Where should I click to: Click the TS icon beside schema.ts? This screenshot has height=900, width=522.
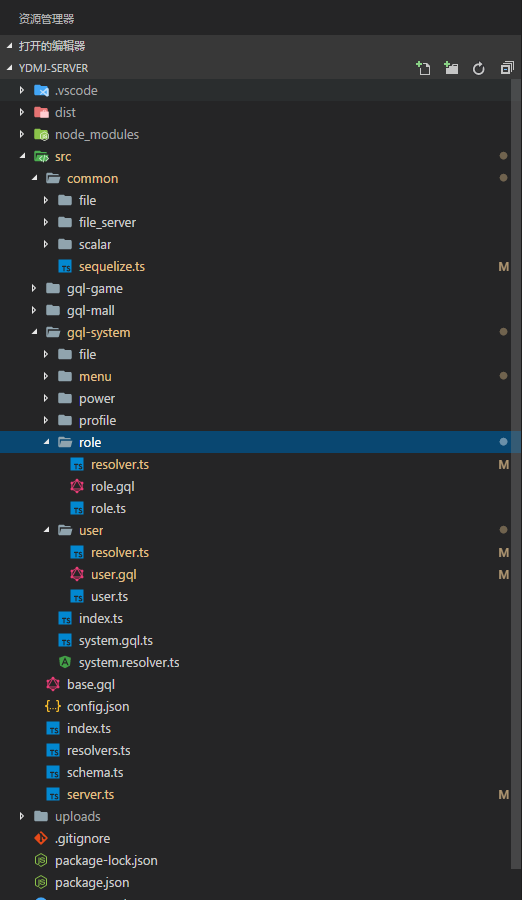pyautogui.click(x=53, y=773)
